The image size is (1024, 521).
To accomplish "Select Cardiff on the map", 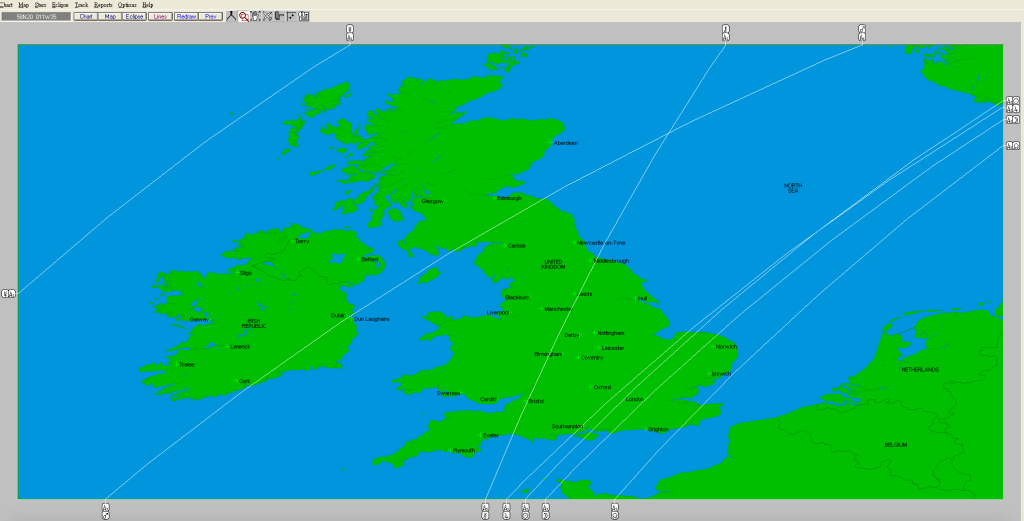I will pyautogui.click(x=488, y=400).
